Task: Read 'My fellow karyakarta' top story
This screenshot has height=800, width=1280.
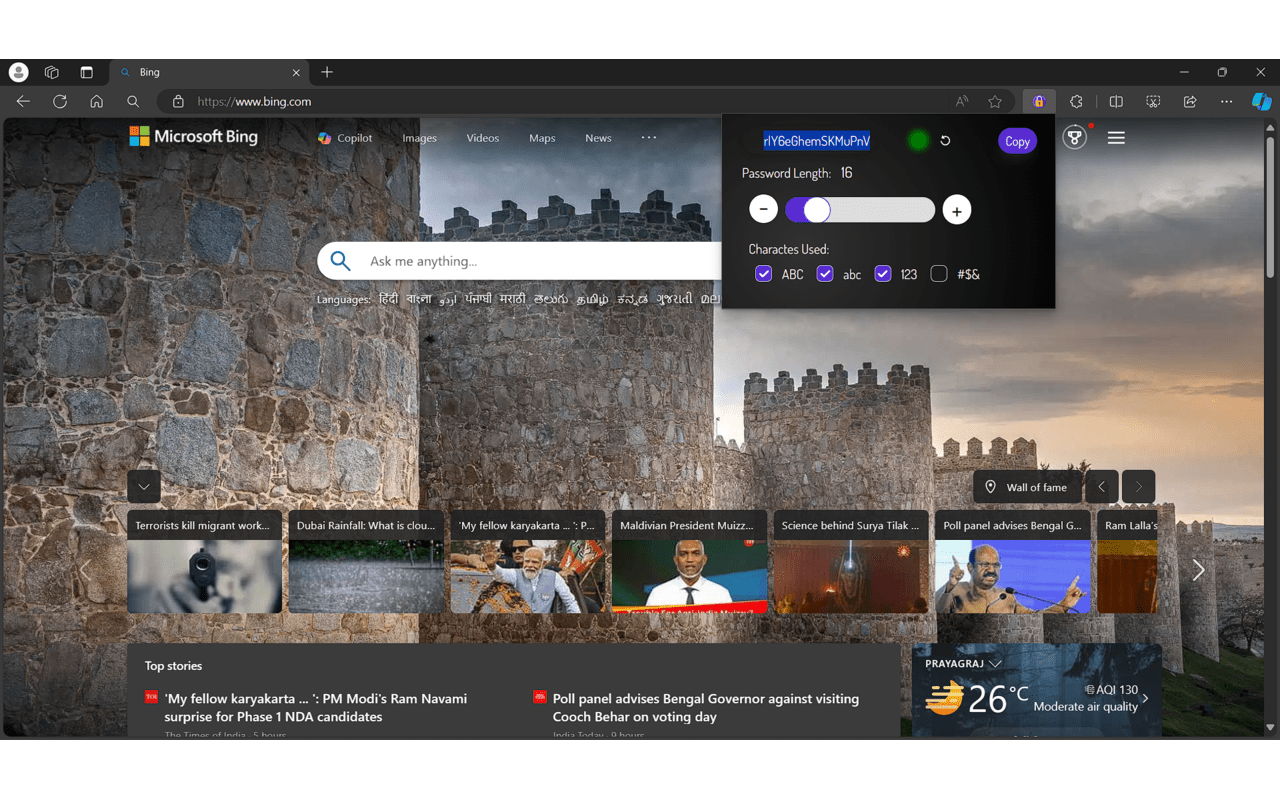Action: click(x=316, y=708)
